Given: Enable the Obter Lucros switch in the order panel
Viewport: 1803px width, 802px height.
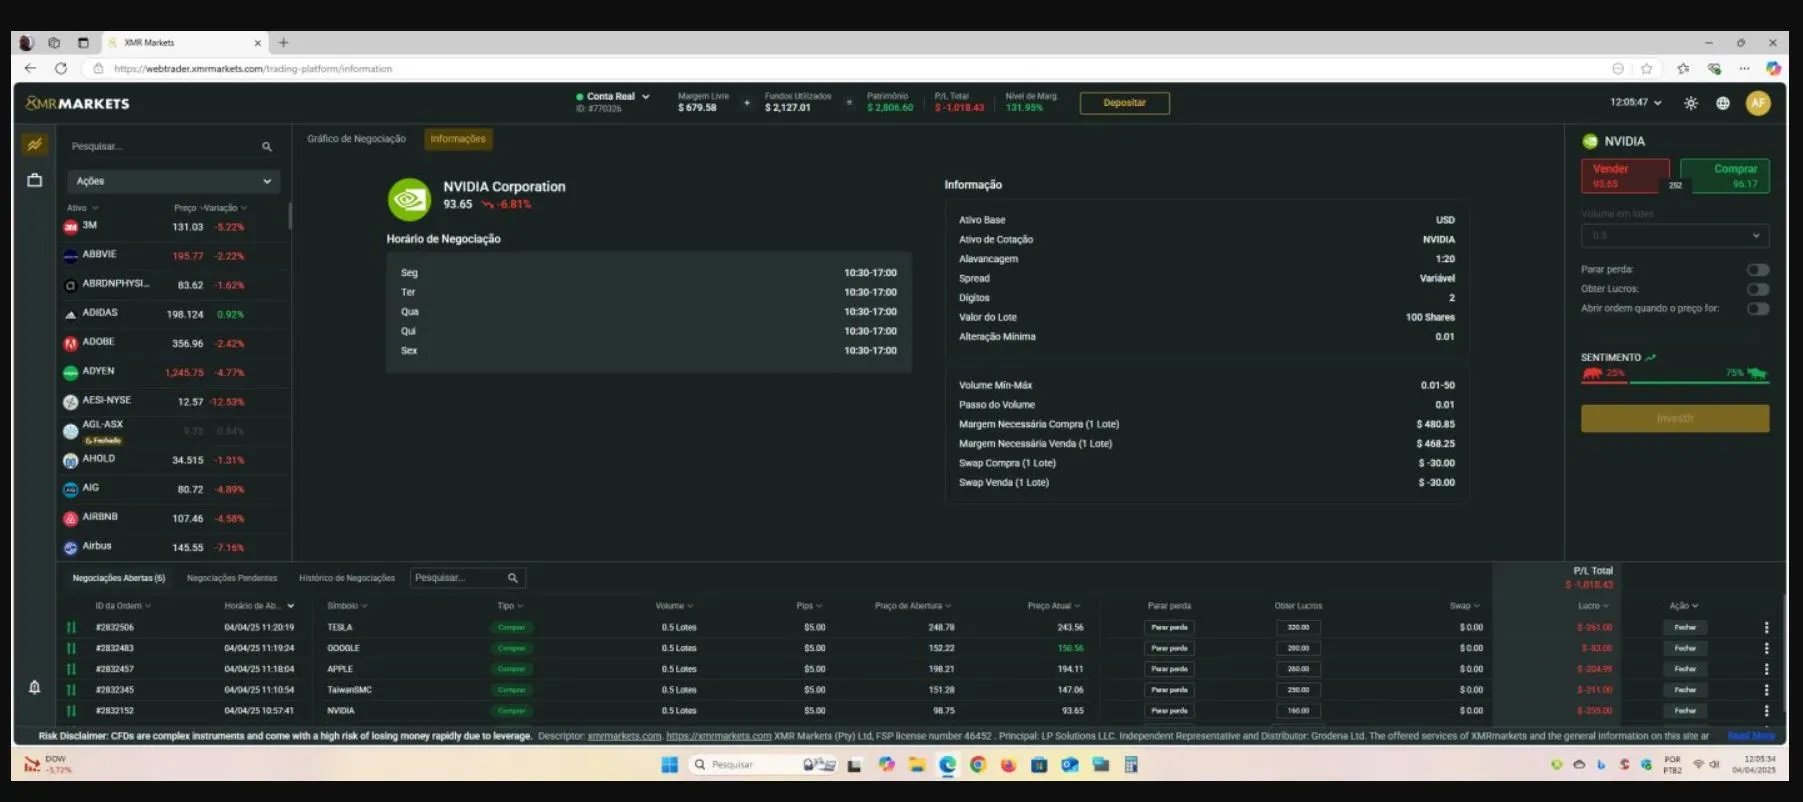Looking at the screenshot, I should 1758,289.
